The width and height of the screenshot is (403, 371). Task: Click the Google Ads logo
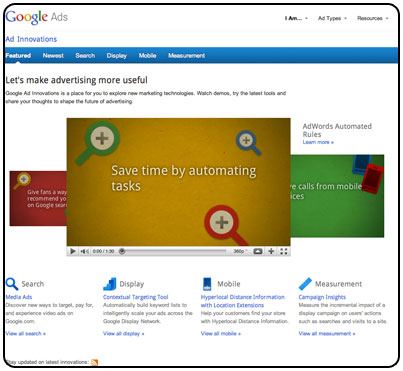[37, 17]
